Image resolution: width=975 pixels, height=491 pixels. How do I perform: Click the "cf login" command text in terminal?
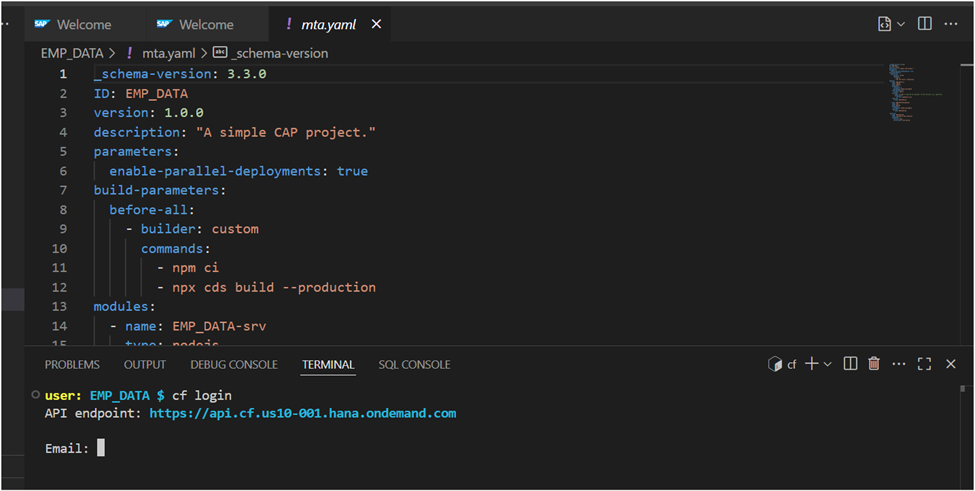coord(202,396)
